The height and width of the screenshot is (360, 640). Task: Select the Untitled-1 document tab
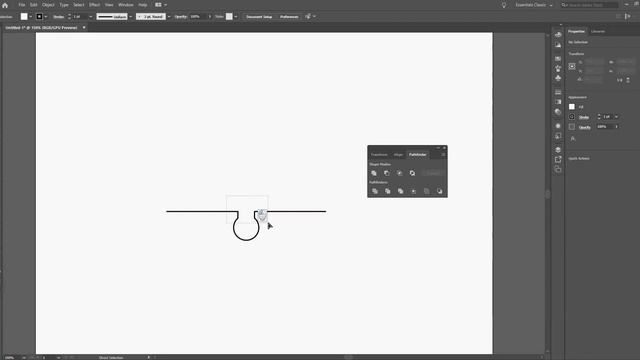point(41,28)
